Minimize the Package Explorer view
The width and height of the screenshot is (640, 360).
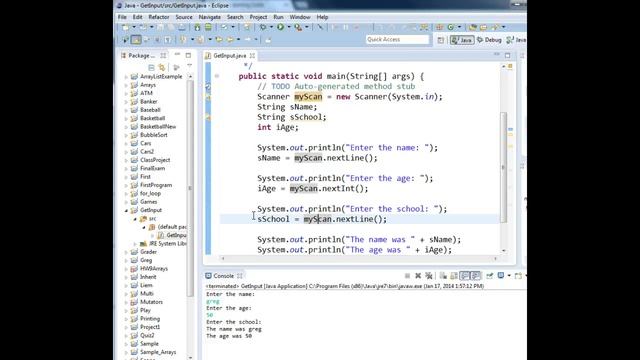pyautogui.click(x=177, y=55)
